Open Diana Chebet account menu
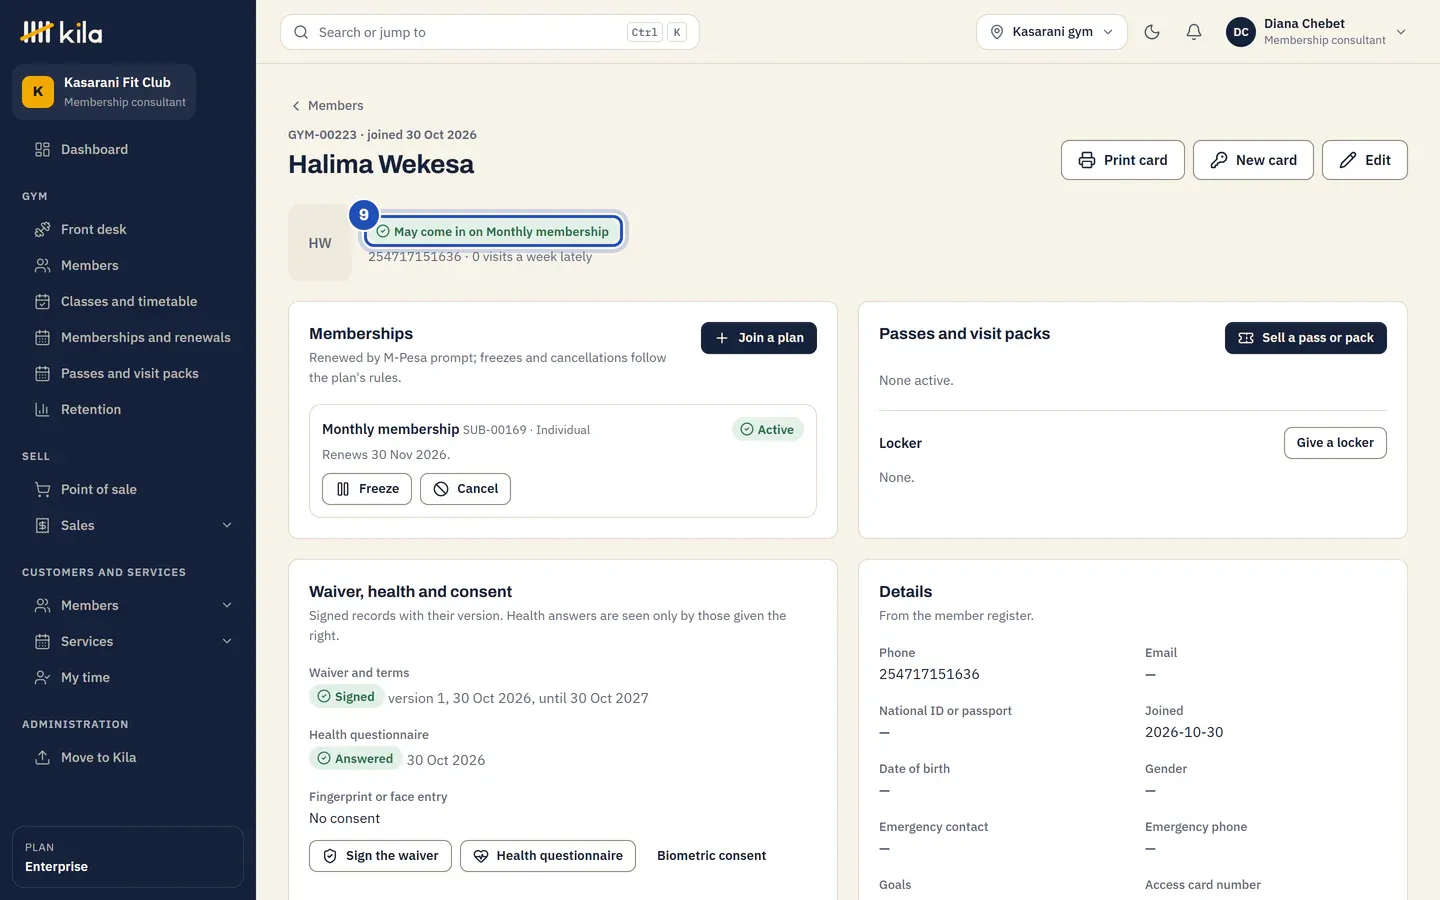The width and height of the screenshot is (1440, 900). 1317,32
